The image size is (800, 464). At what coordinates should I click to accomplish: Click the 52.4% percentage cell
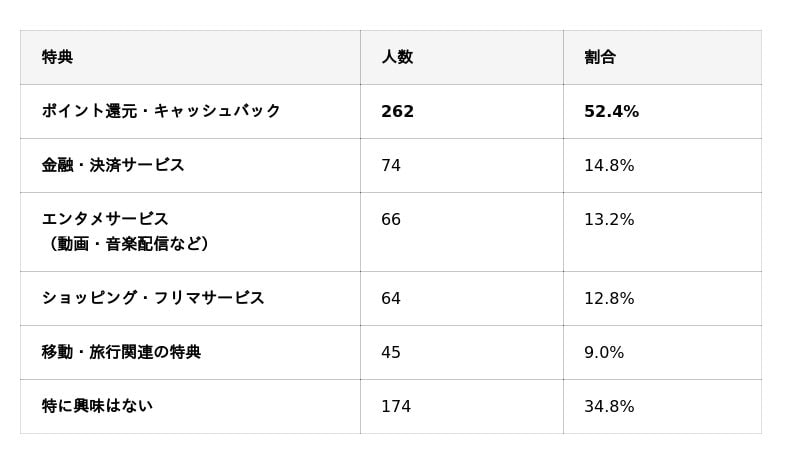[x=611, y=112]
